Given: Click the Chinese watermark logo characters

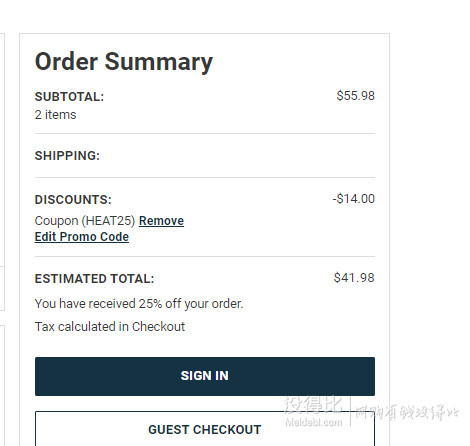Looking at the screenshot, I should tap(313, 405).
